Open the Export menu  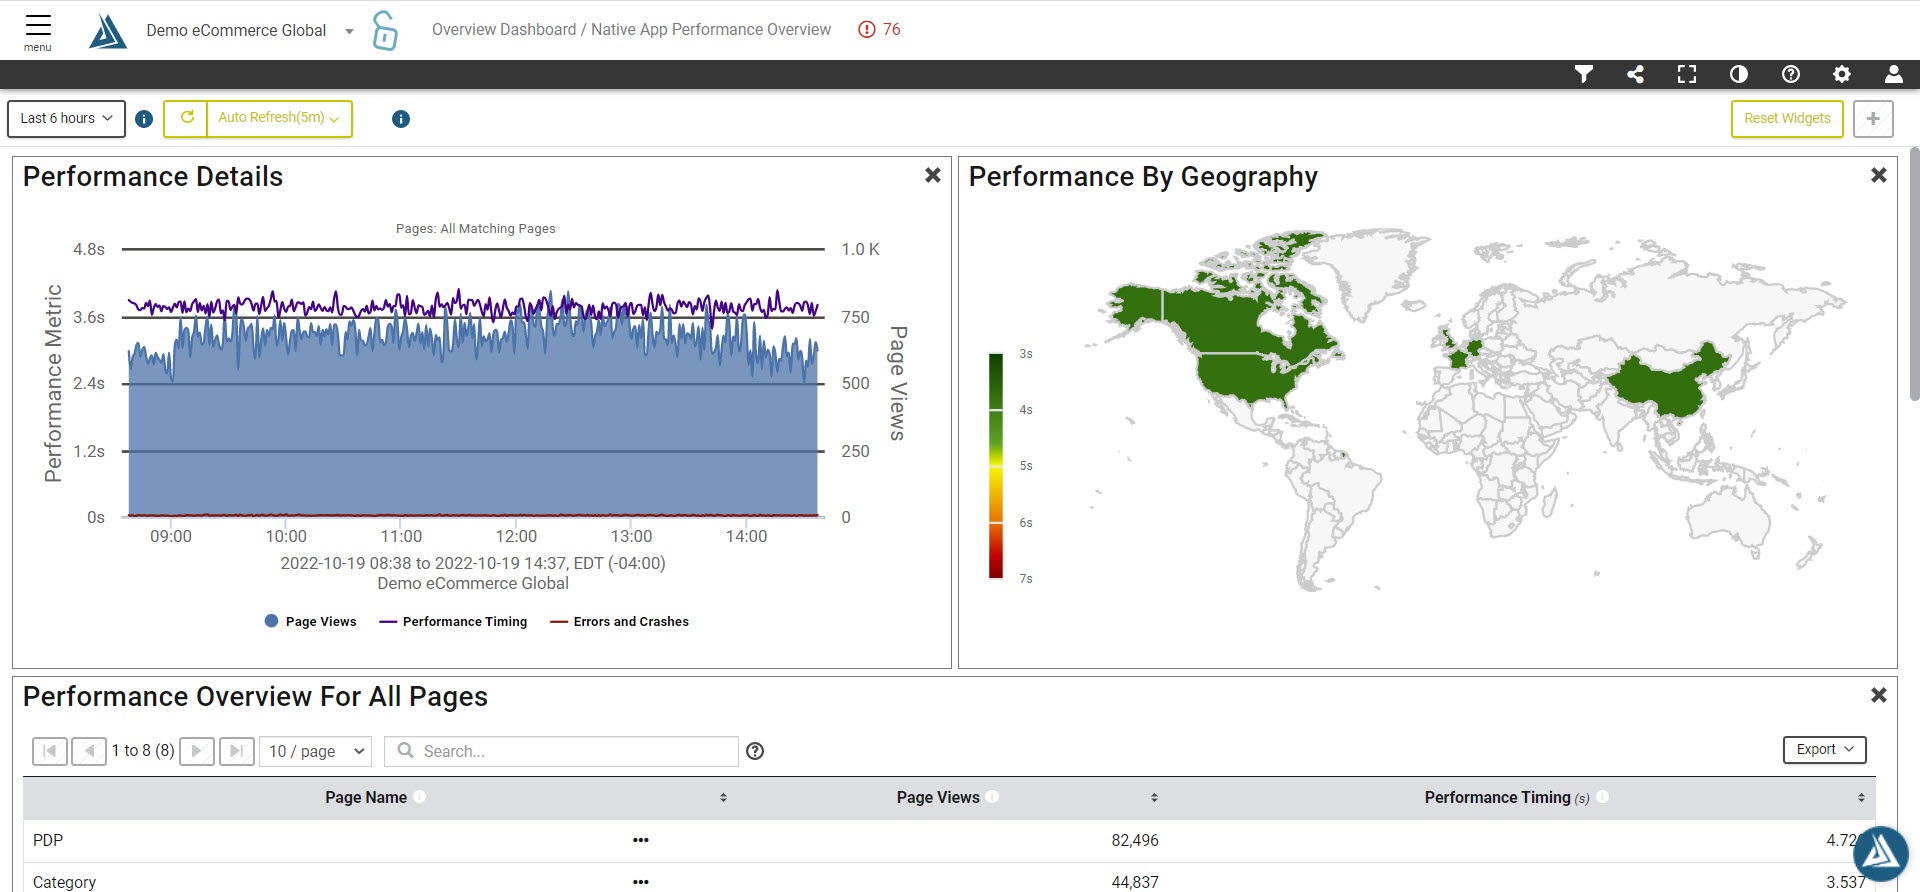click(1824, 750)
